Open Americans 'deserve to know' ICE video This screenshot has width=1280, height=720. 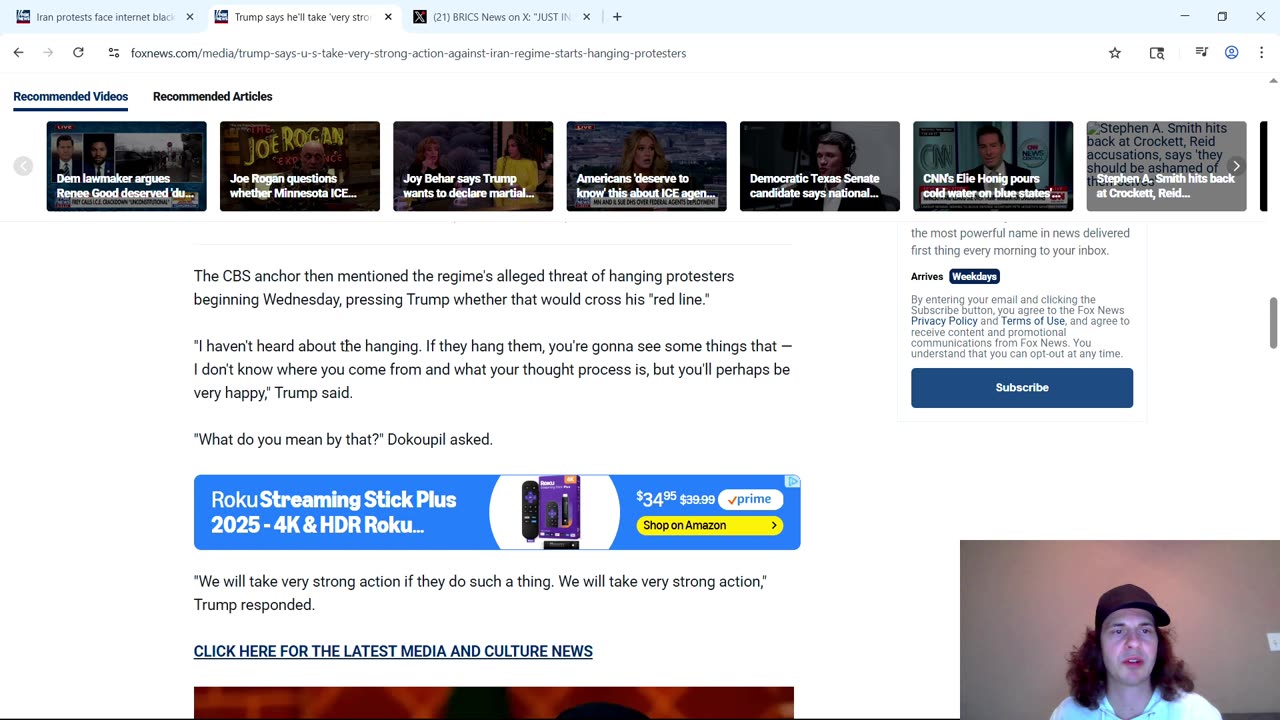pyautogui.click(x=646, y=166)
